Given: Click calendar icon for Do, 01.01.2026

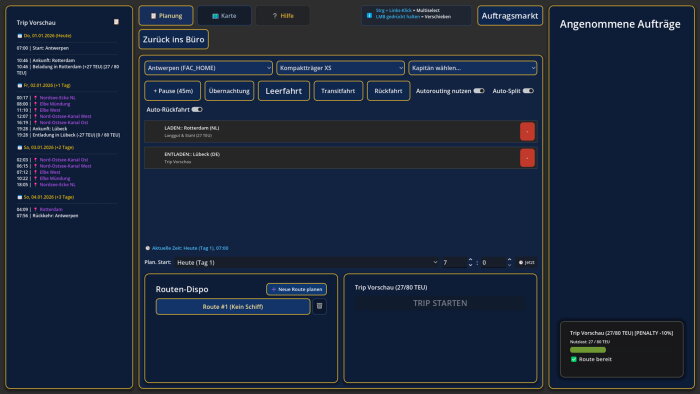Looking at the screenshot, I should pyautogui.click(x=19, y=36).
